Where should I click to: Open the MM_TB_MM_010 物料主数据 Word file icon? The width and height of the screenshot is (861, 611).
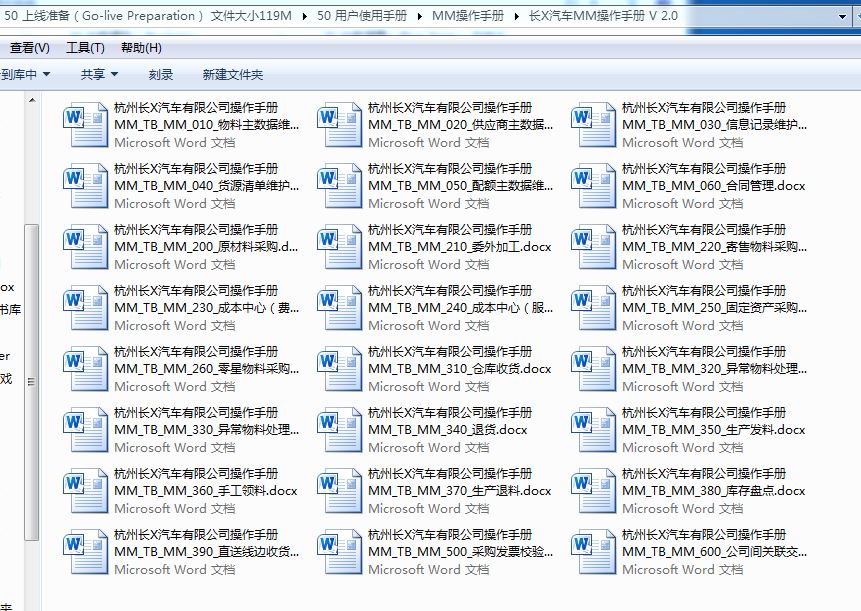point(85,125)
